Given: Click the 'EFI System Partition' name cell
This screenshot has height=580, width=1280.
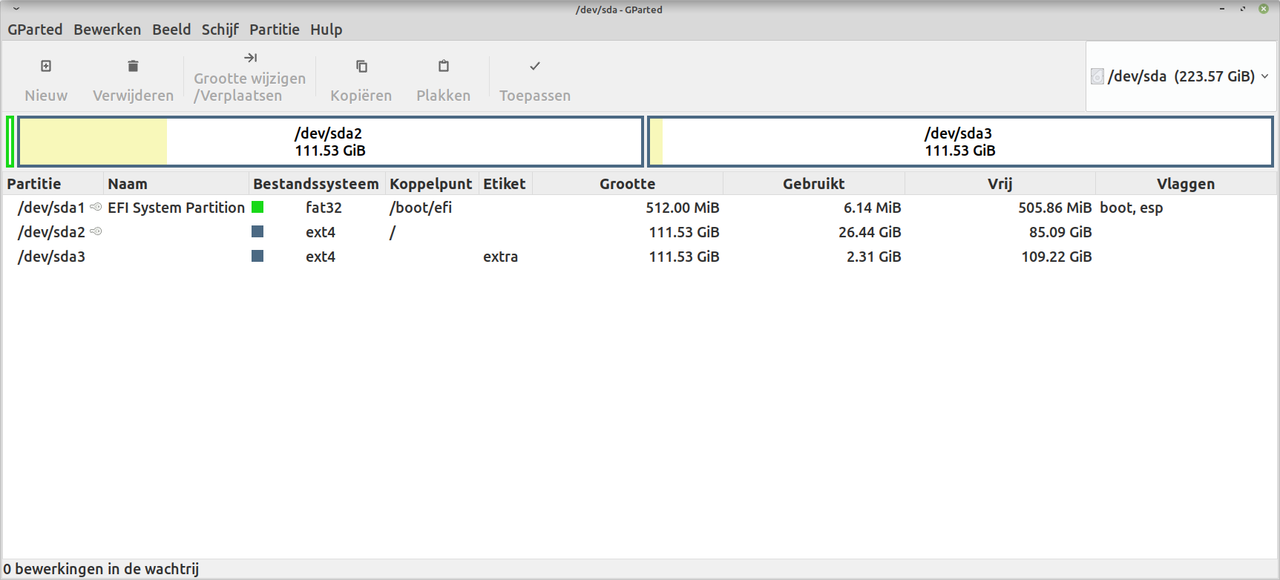Looking at the screenshot, I should click(176, 207).
